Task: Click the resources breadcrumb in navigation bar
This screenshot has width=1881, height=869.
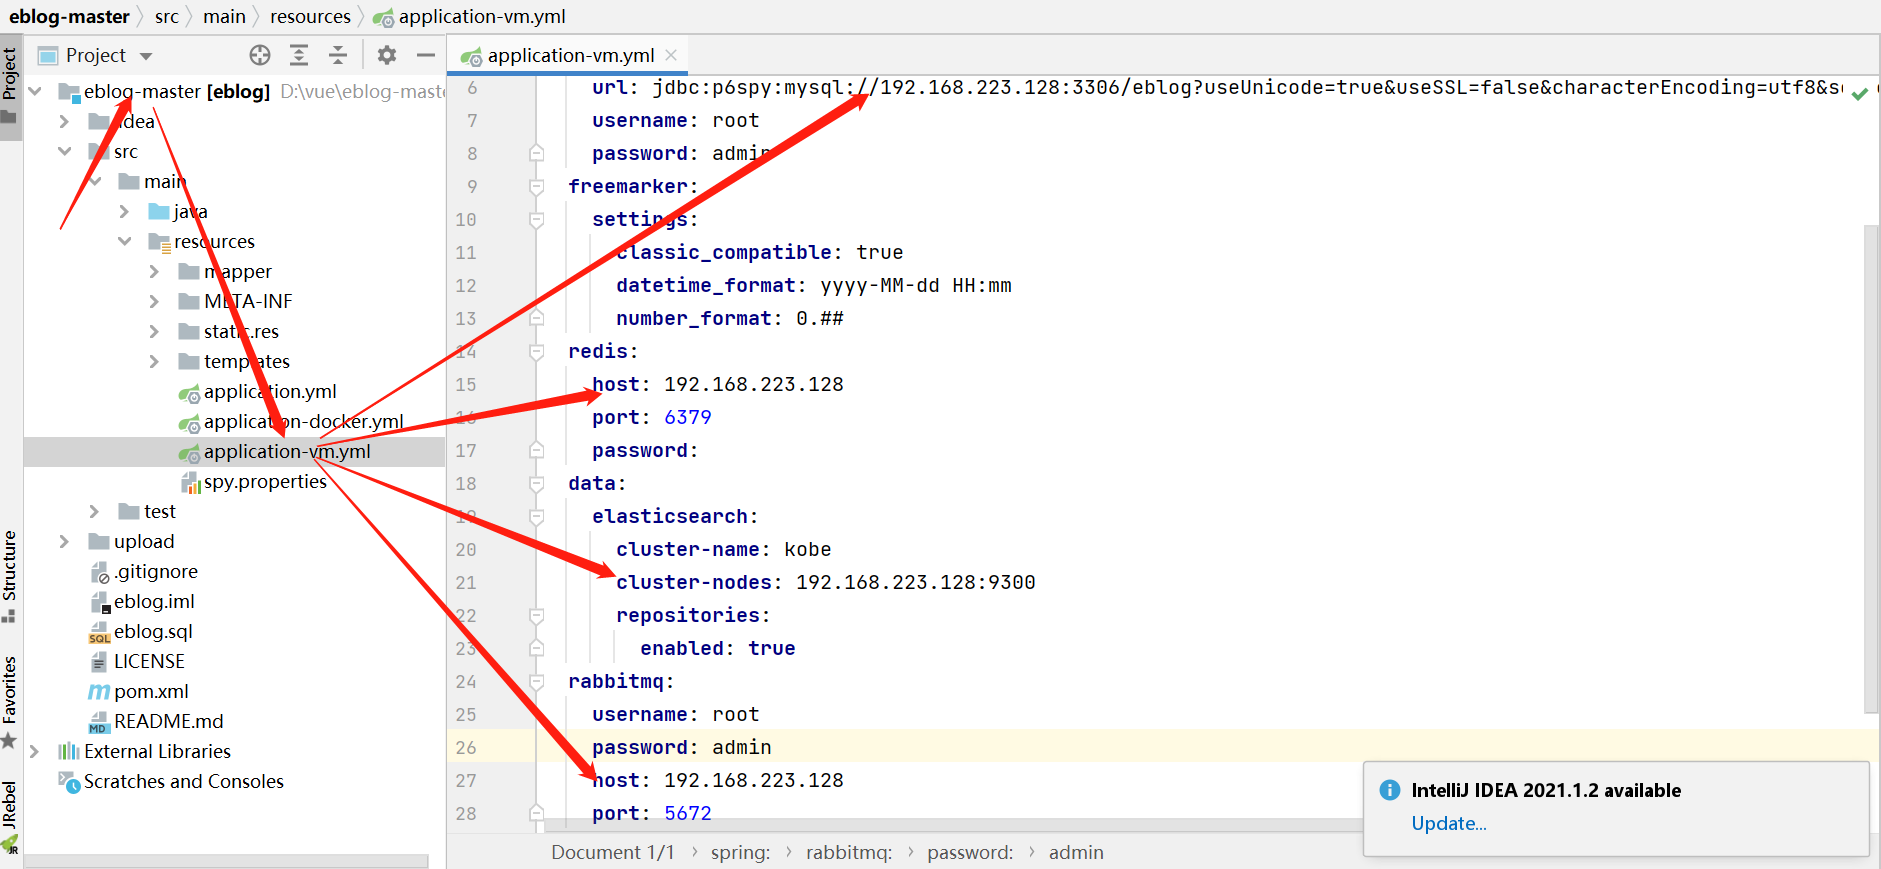Action: (310, 16)
